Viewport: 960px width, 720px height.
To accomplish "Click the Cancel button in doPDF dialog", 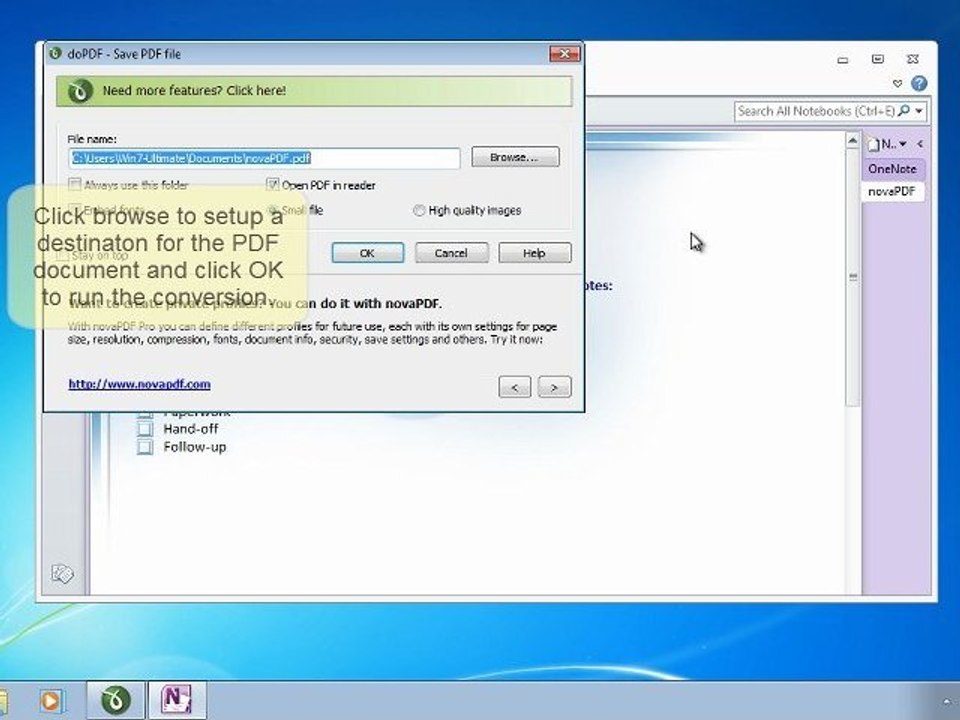I will pyautogui.click(x=451, y=253).
